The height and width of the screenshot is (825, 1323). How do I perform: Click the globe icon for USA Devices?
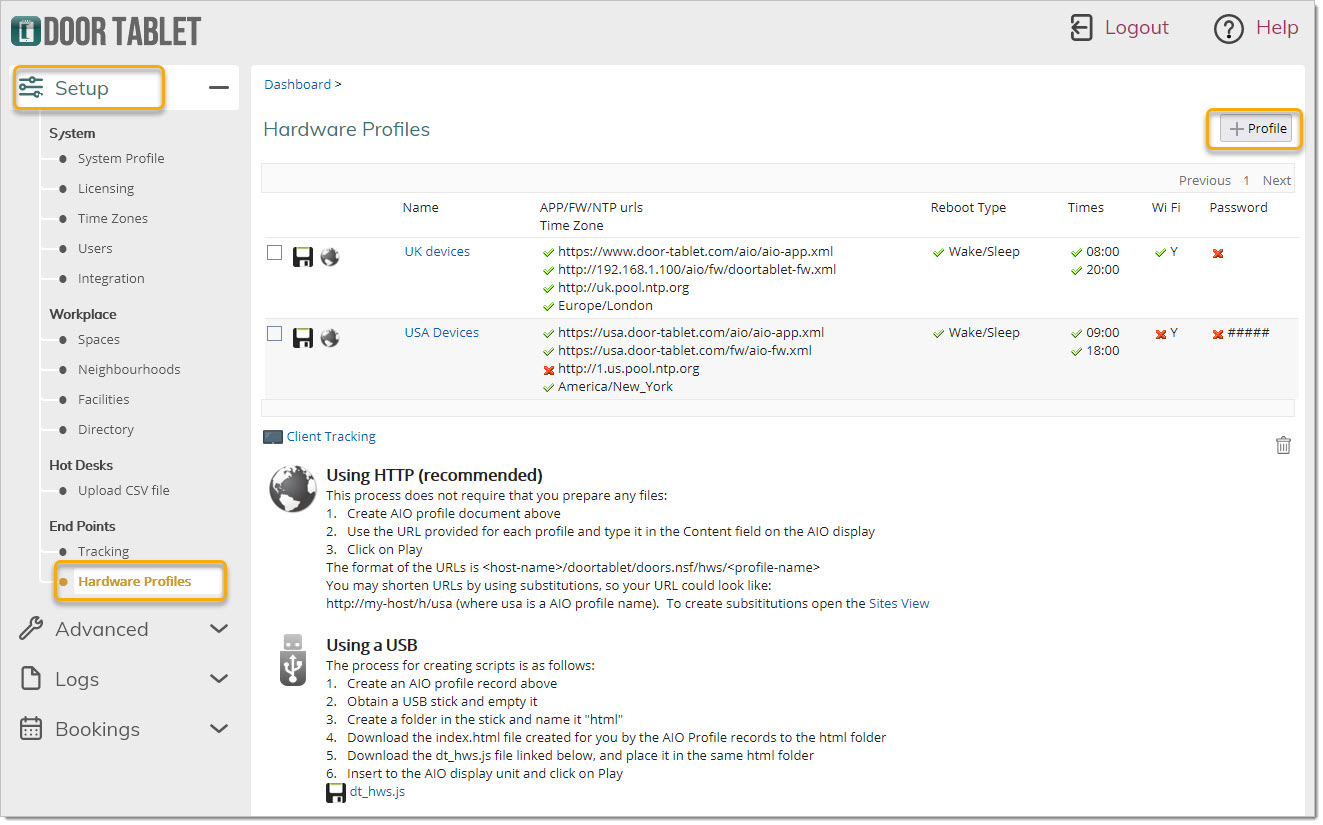[x=329, y=338]
